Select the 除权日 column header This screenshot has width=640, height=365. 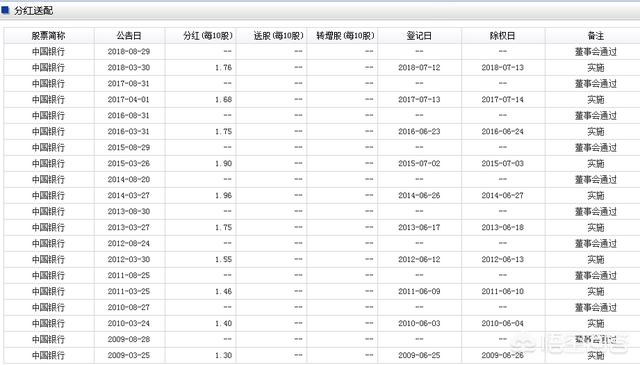[x=502, y=36]
